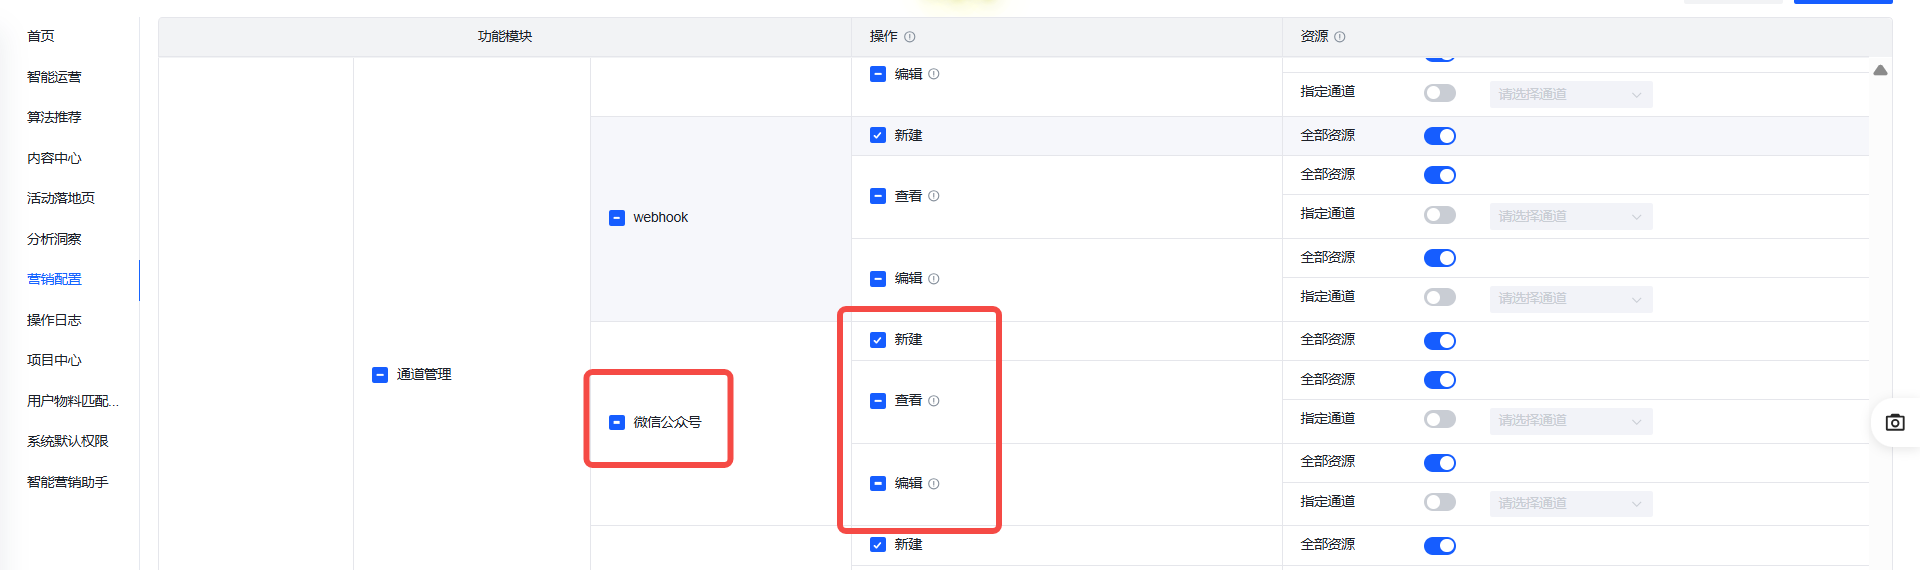Image resolution: width=1920 pixels, height=570 pixels.
Task: Turn off 全部资源 switch for webhook 编辑
Action: 1440,258
